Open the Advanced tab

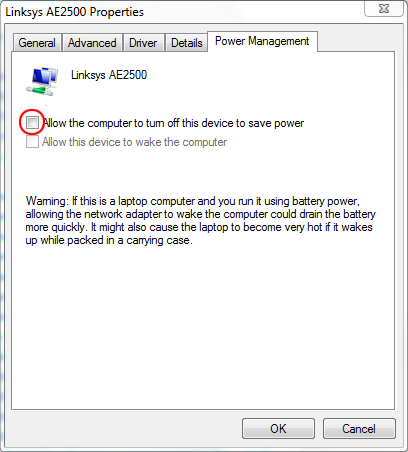pyautogui.click(x=92, y=43)
